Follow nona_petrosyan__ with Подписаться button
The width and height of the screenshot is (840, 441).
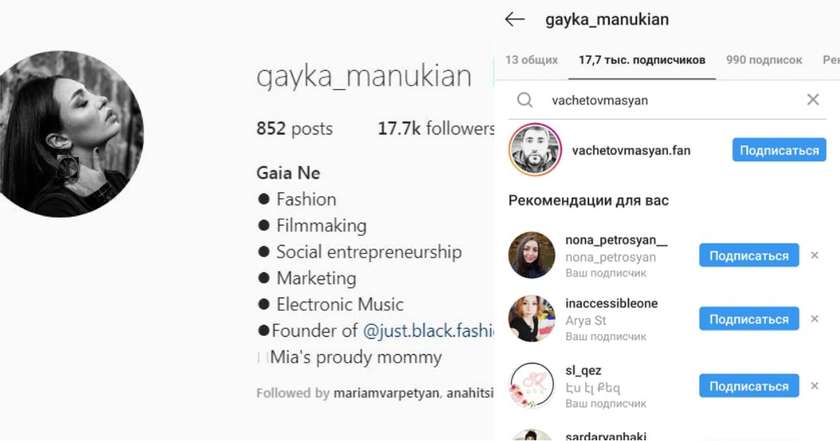coord(749,256)
